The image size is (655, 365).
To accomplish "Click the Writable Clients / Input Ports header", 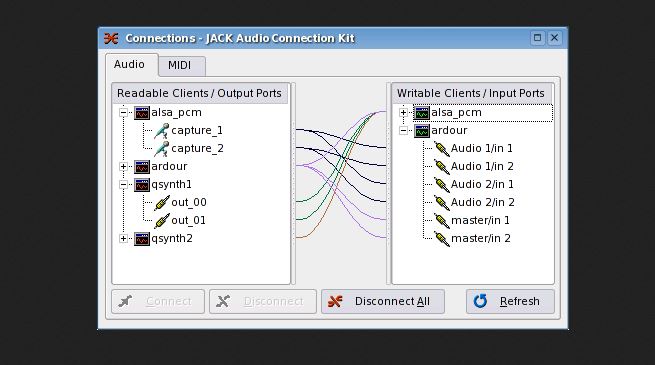I will point(472,93).
